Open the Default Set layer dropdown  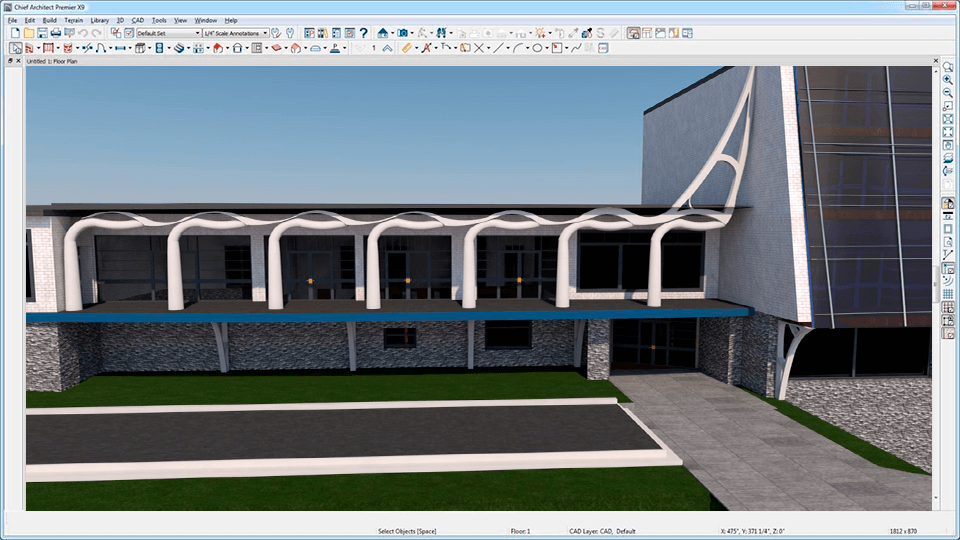click(x=168, y=33)
